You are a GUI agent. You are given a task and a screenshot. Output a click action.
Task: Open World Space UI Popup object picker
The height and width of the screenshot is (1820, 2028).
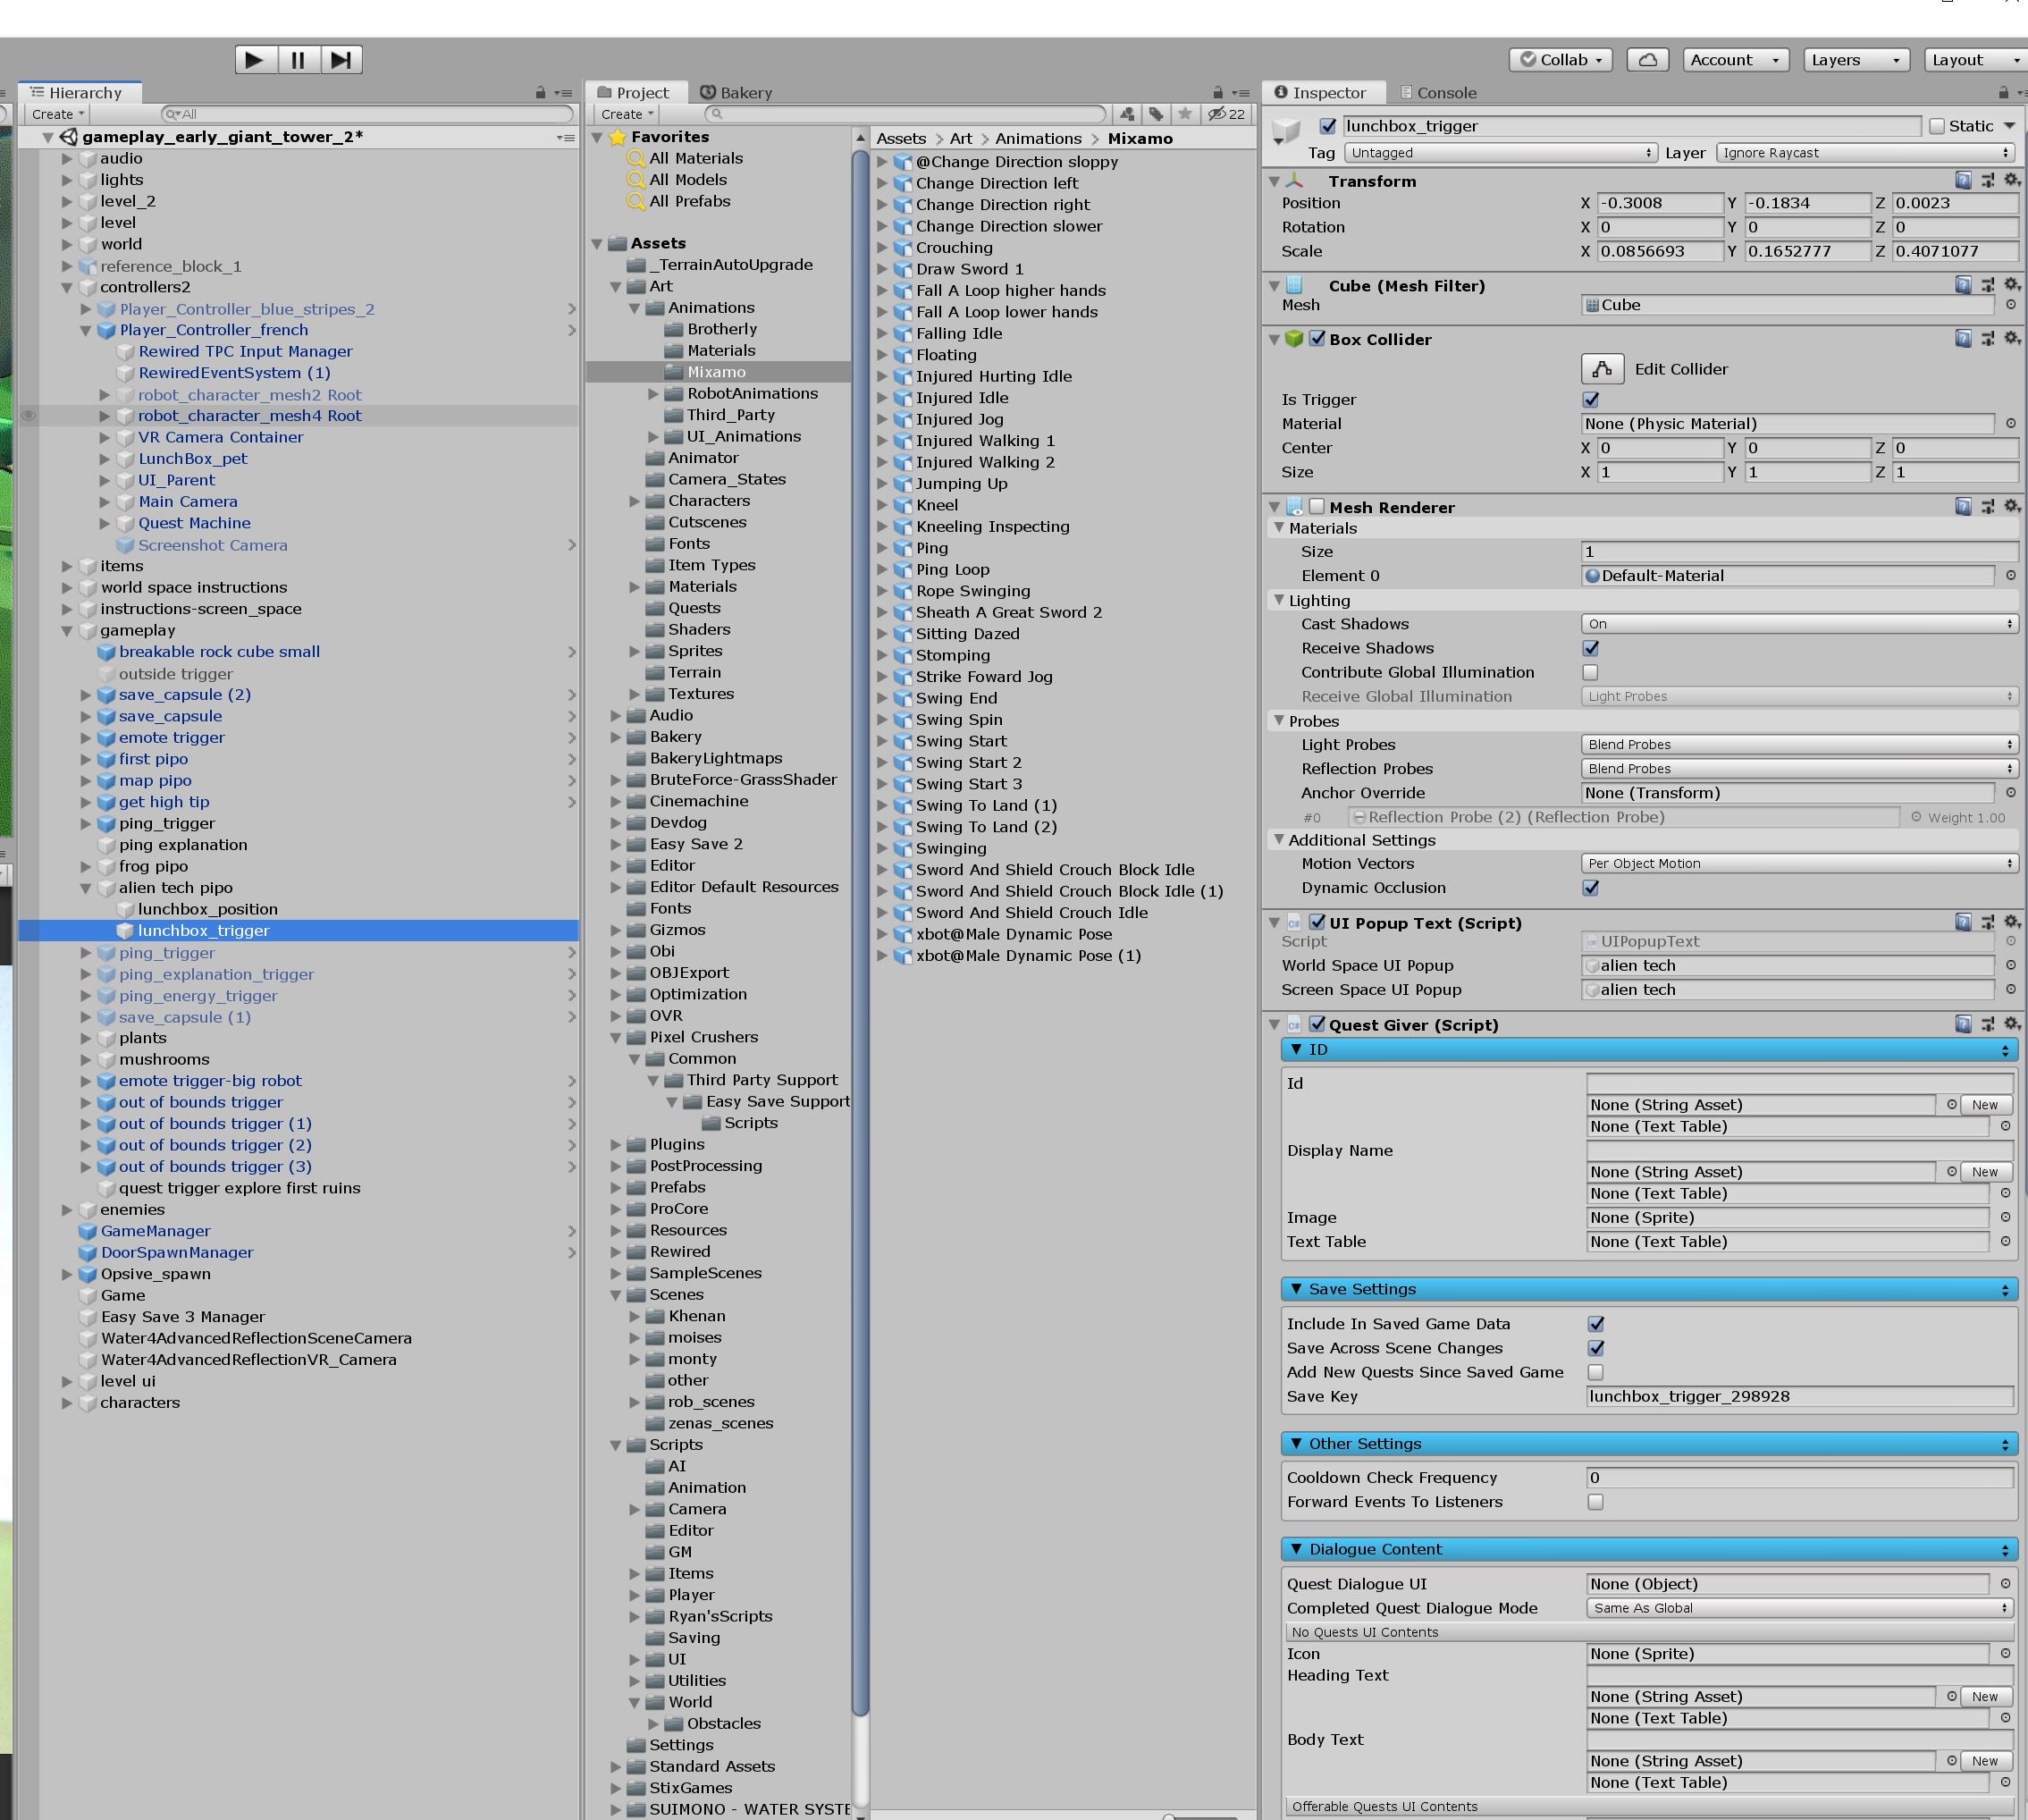coord(2011,966)
